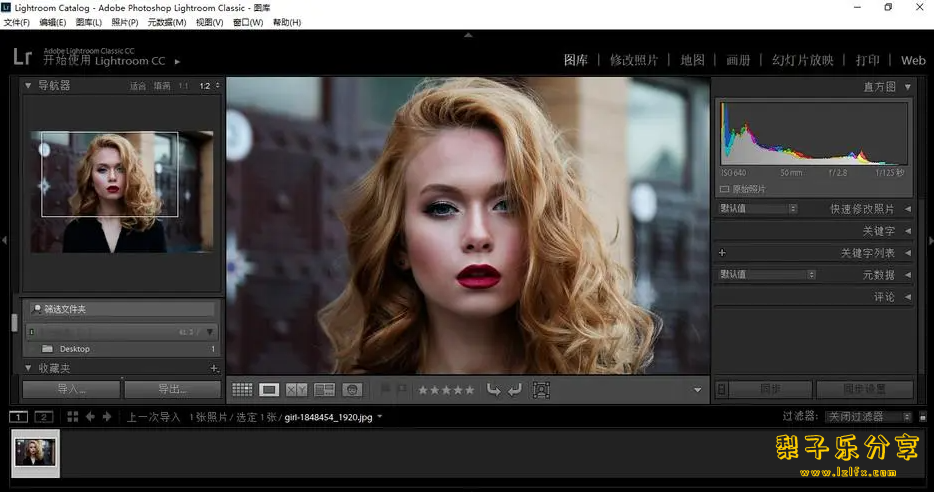Image resolution: width=934 pixels, height=492 pixels.
Task: Click main window display button 1
Action: (x=18, y=417)
